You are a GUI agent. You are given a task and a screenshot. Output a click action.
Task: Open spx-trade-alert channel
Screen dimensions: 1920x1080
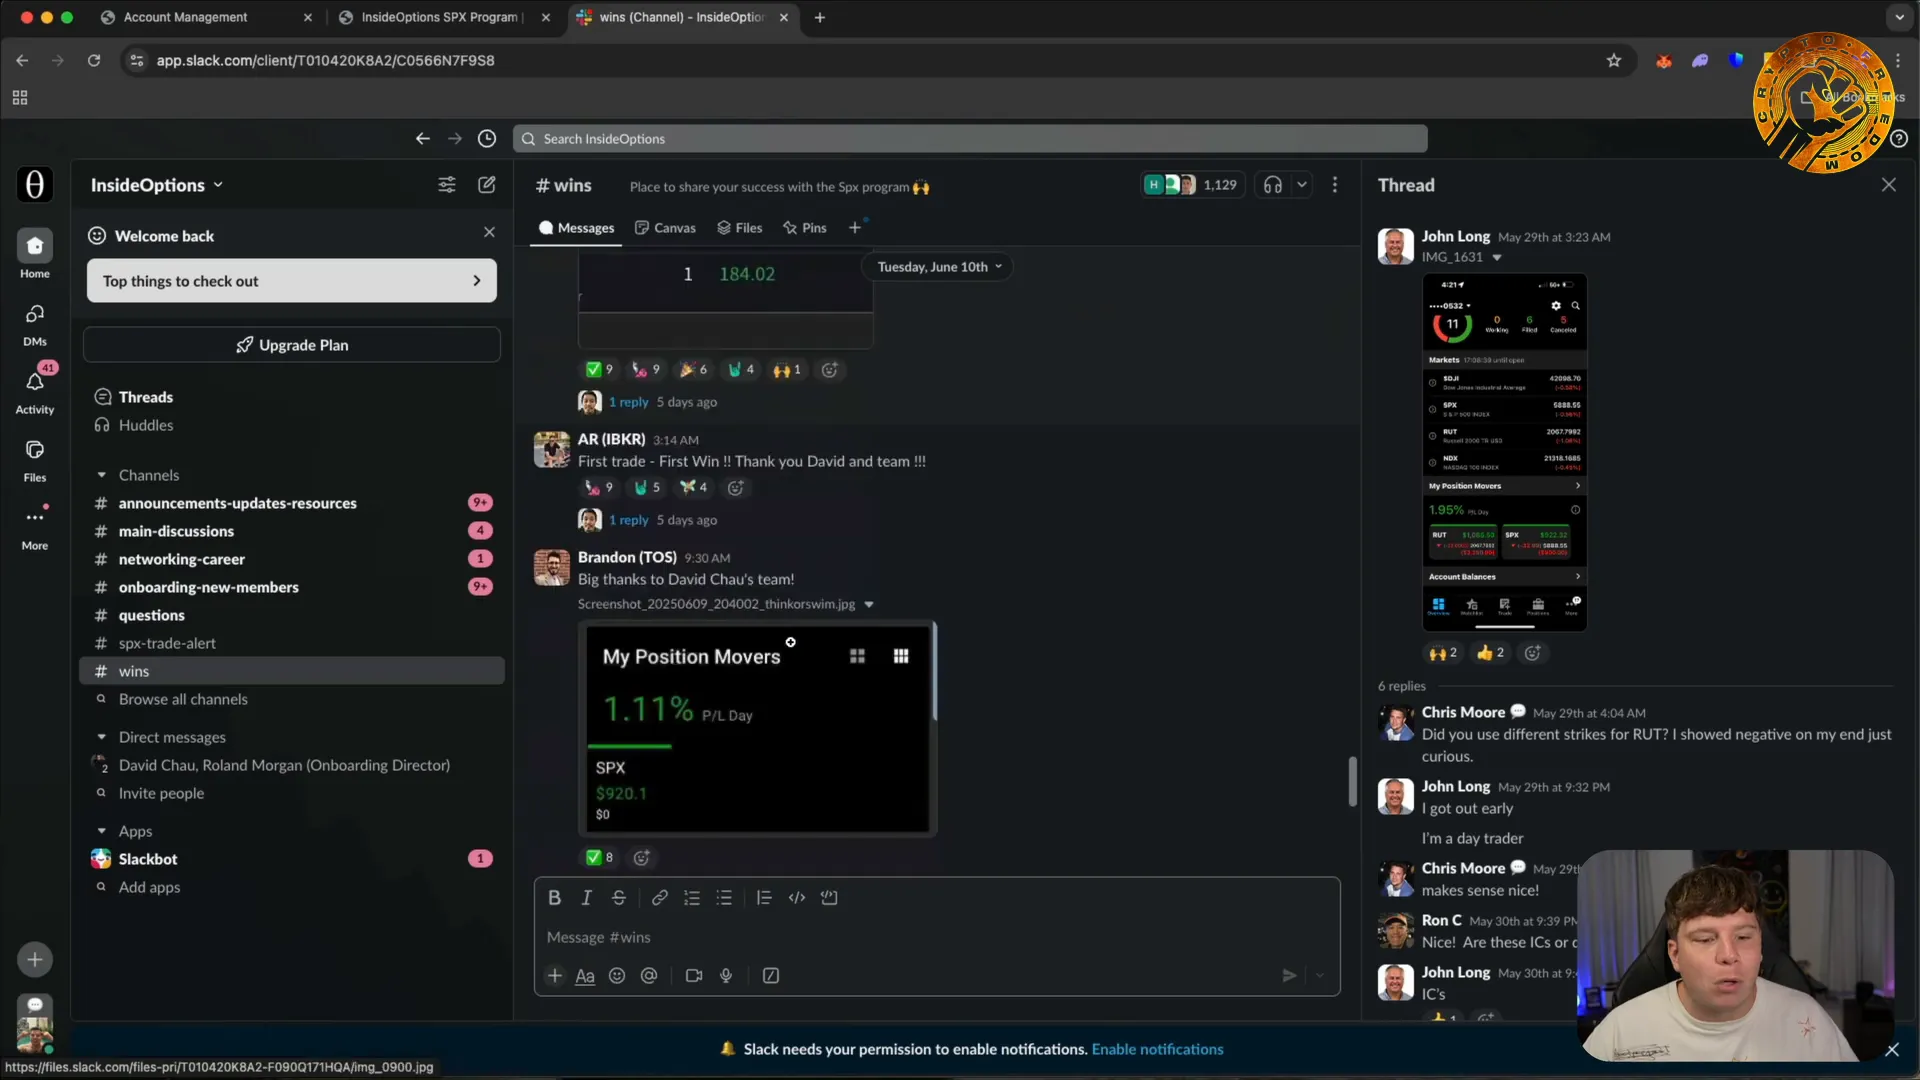click(291, 643)
